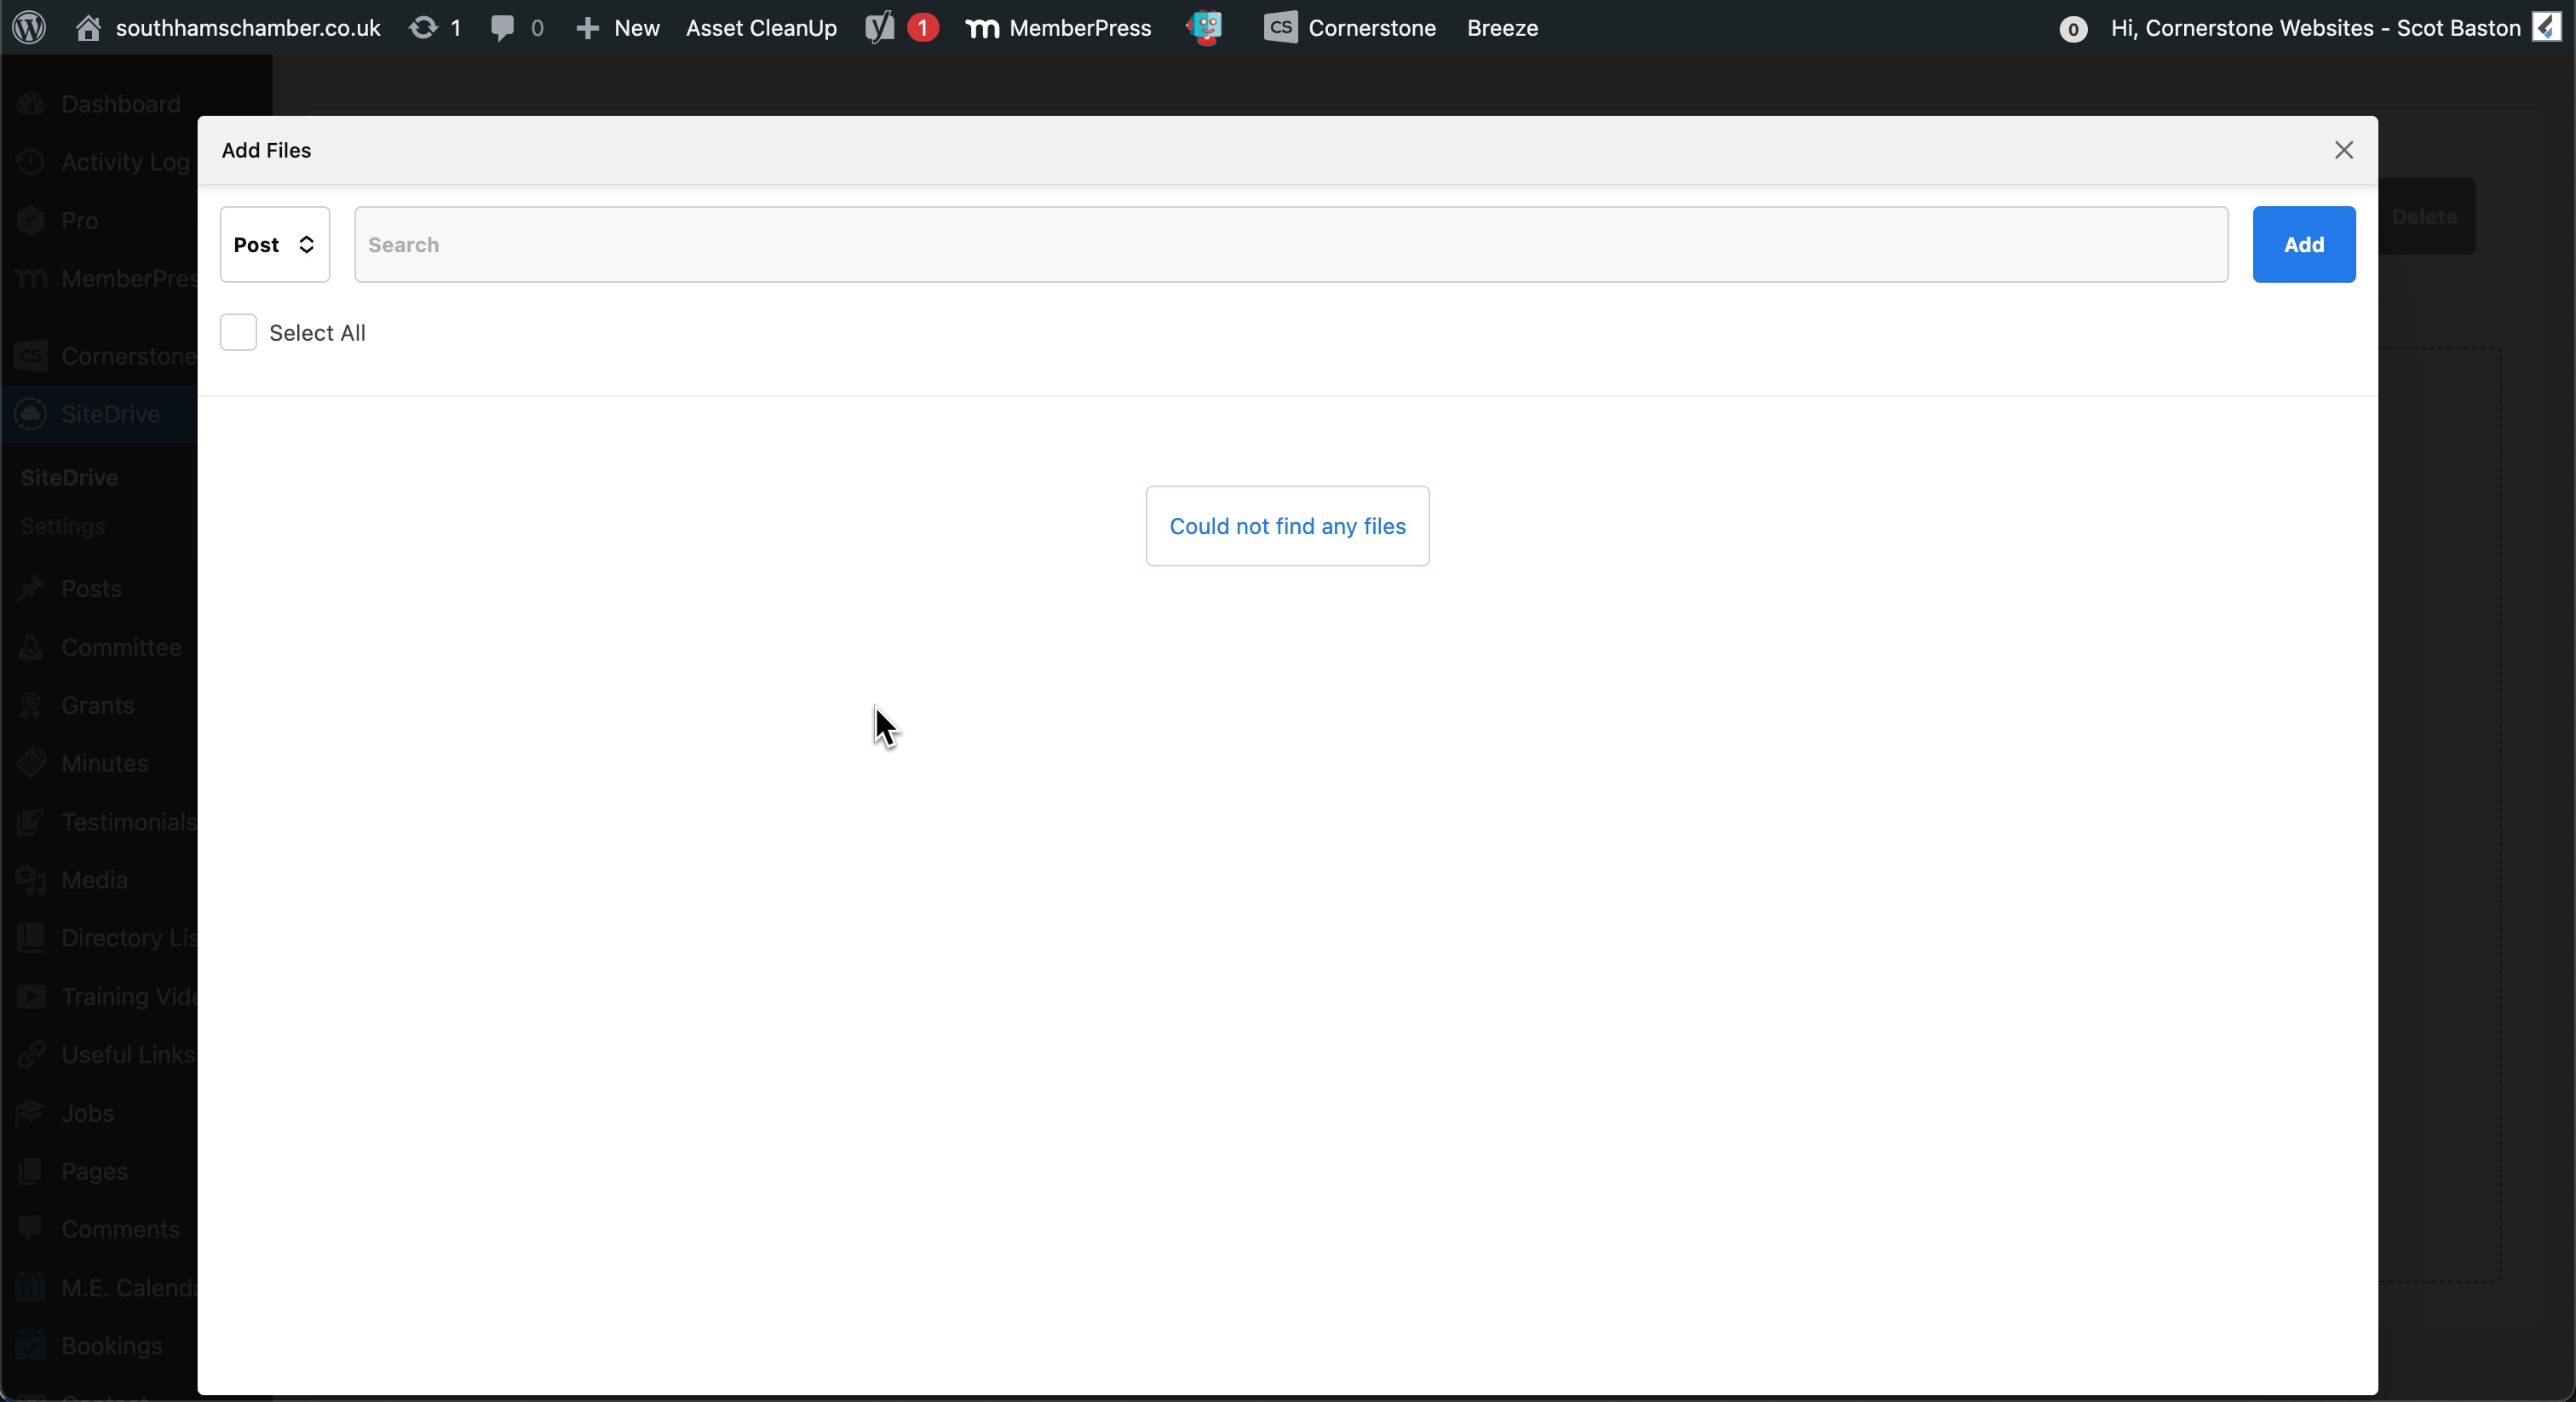Click the notification count badge near username
This screenshot has width=2576, height=1402.
click(2073, 29)
